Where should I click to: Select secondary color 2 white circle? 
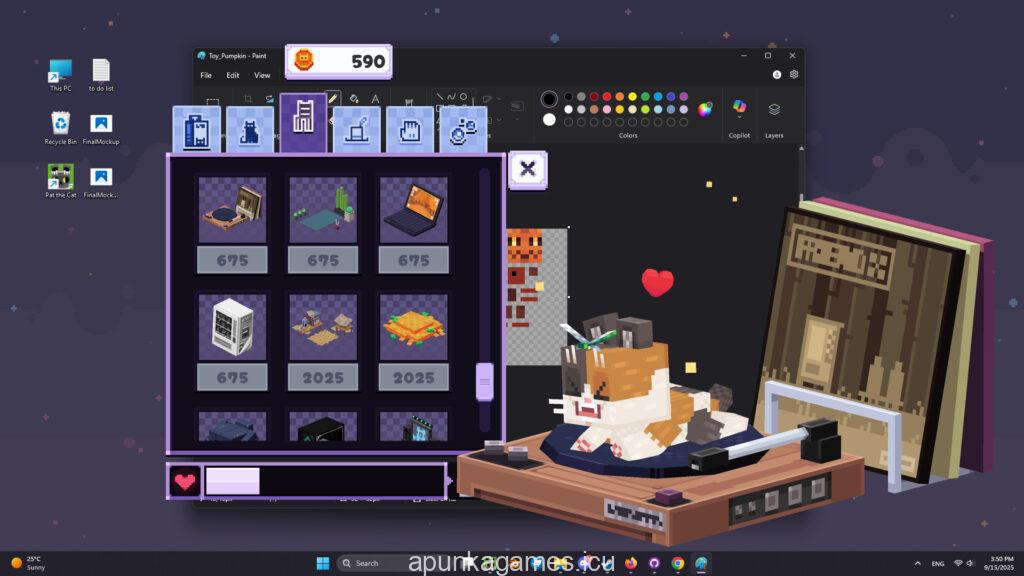pos(549,120)
